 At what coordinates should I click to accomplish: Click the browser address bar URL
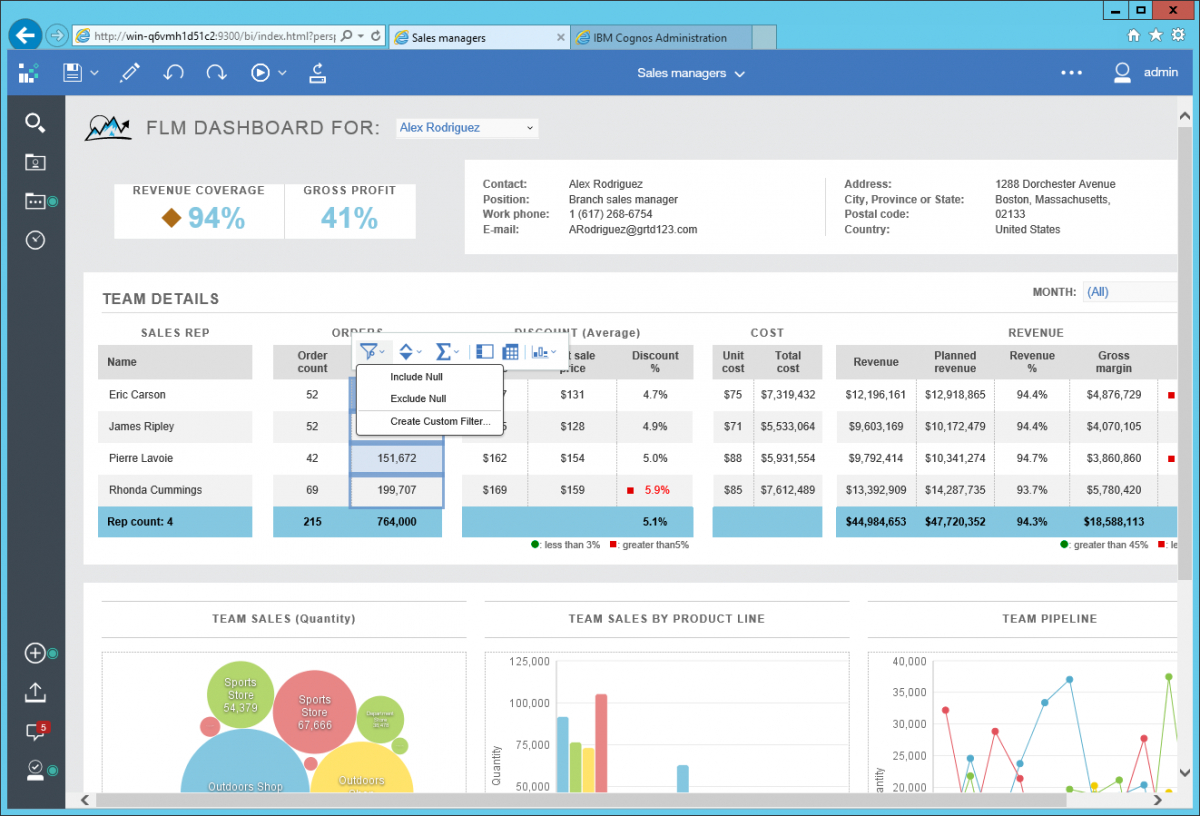[214, 36]
